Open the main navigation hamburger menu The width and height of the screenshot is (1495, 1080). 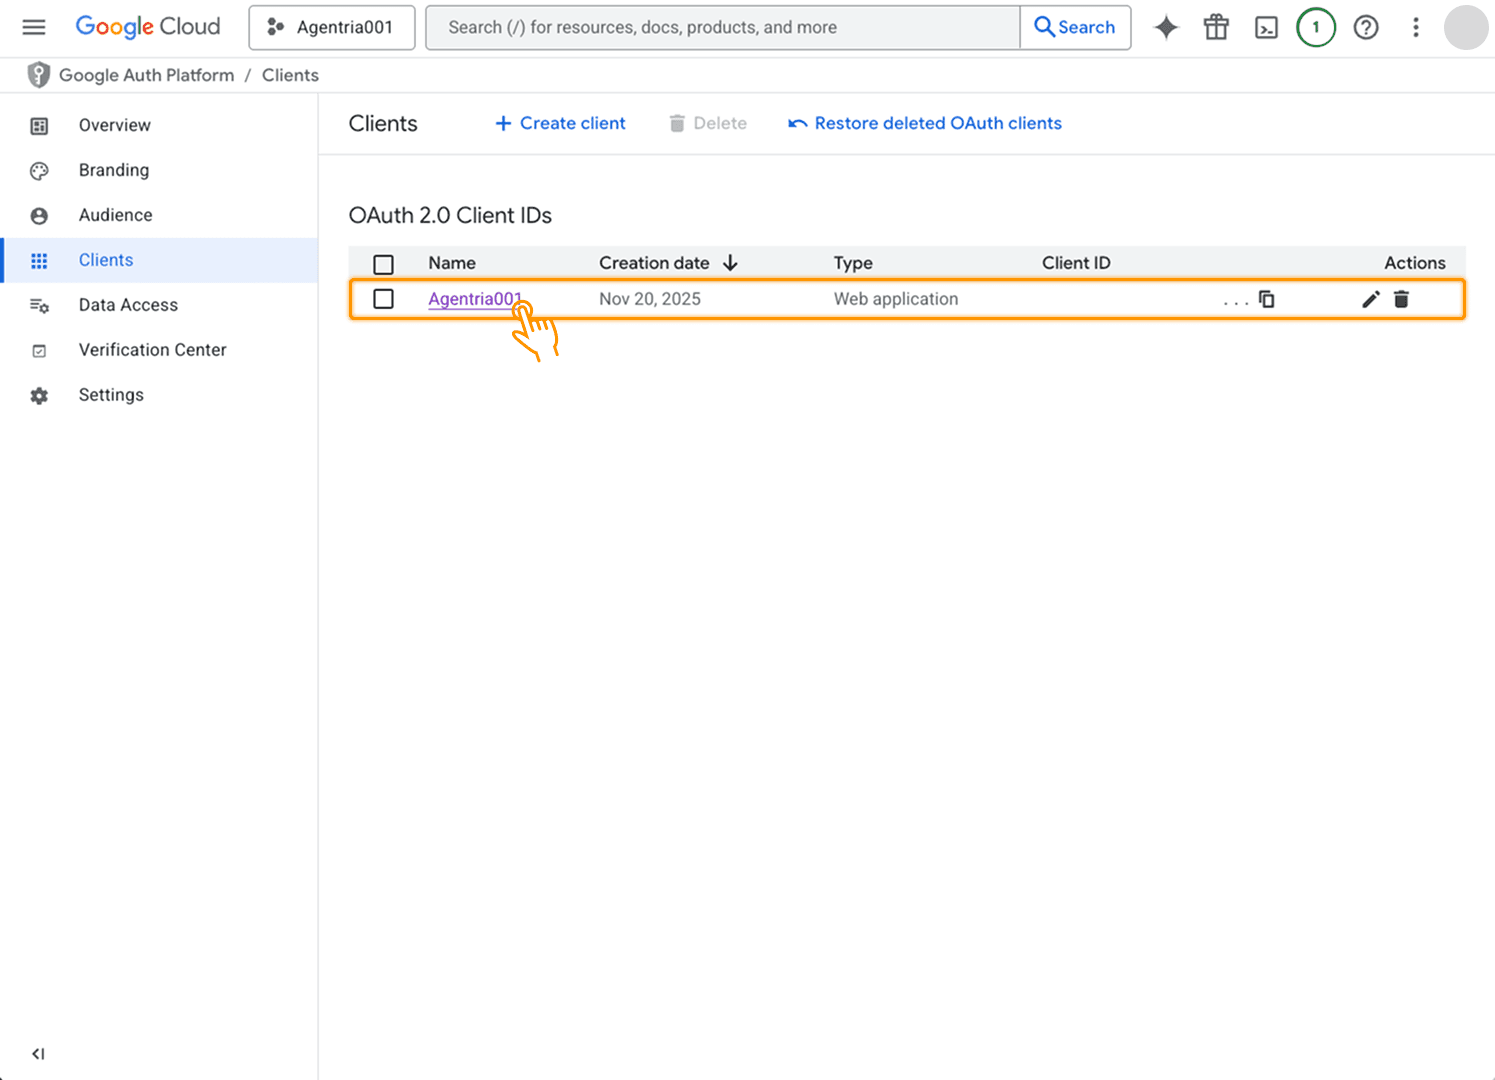point(34,27)
